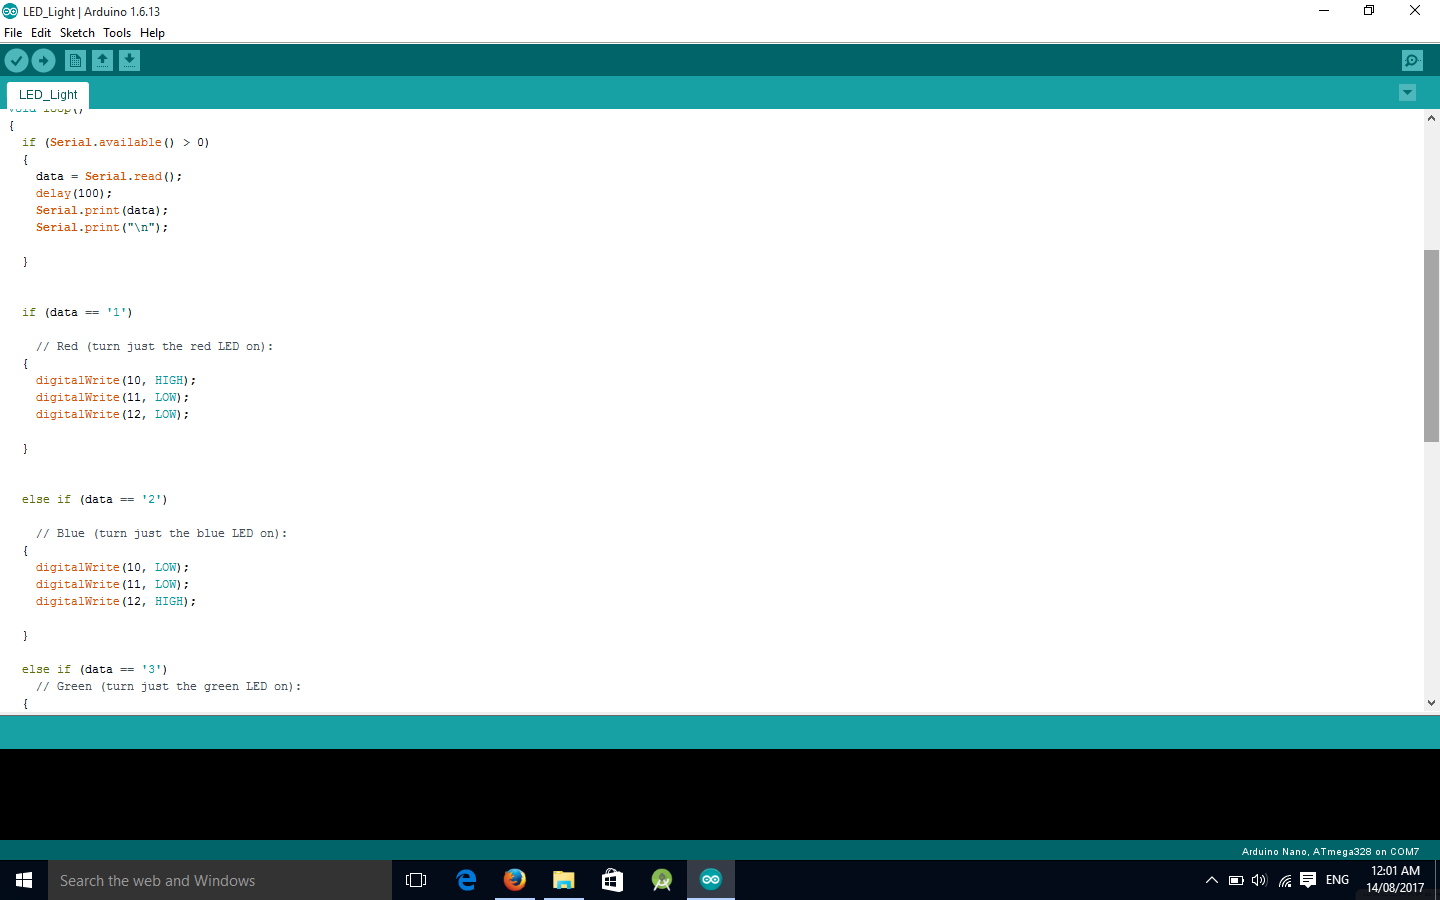Open Android Studio from the taskbar
Viewport: 1440px width, 900px height.
662,880
